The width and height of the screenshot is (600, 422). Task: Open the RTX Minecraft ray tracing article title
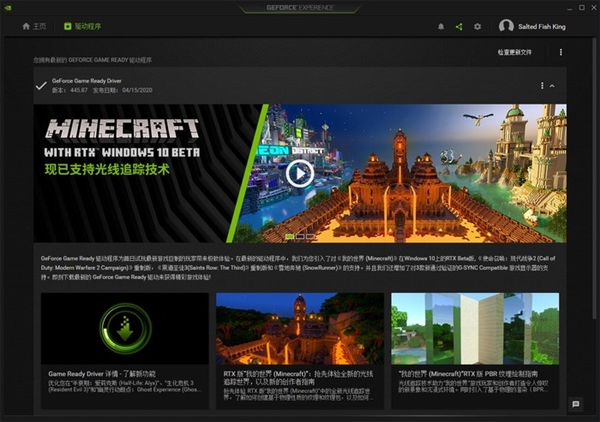[x=298, y=378]
